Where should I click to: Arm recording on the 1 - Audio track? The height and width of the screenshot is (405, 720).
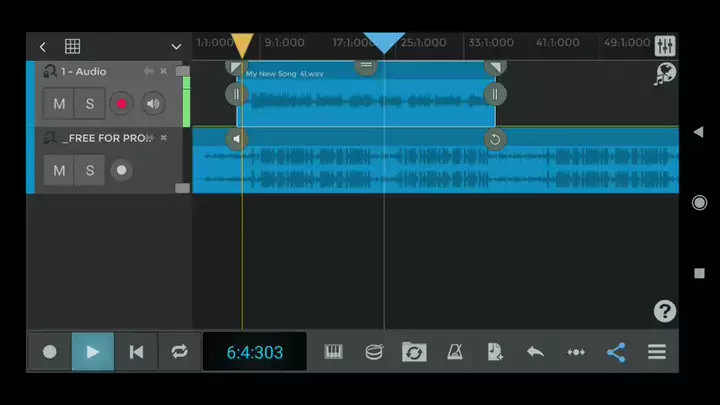122,104
